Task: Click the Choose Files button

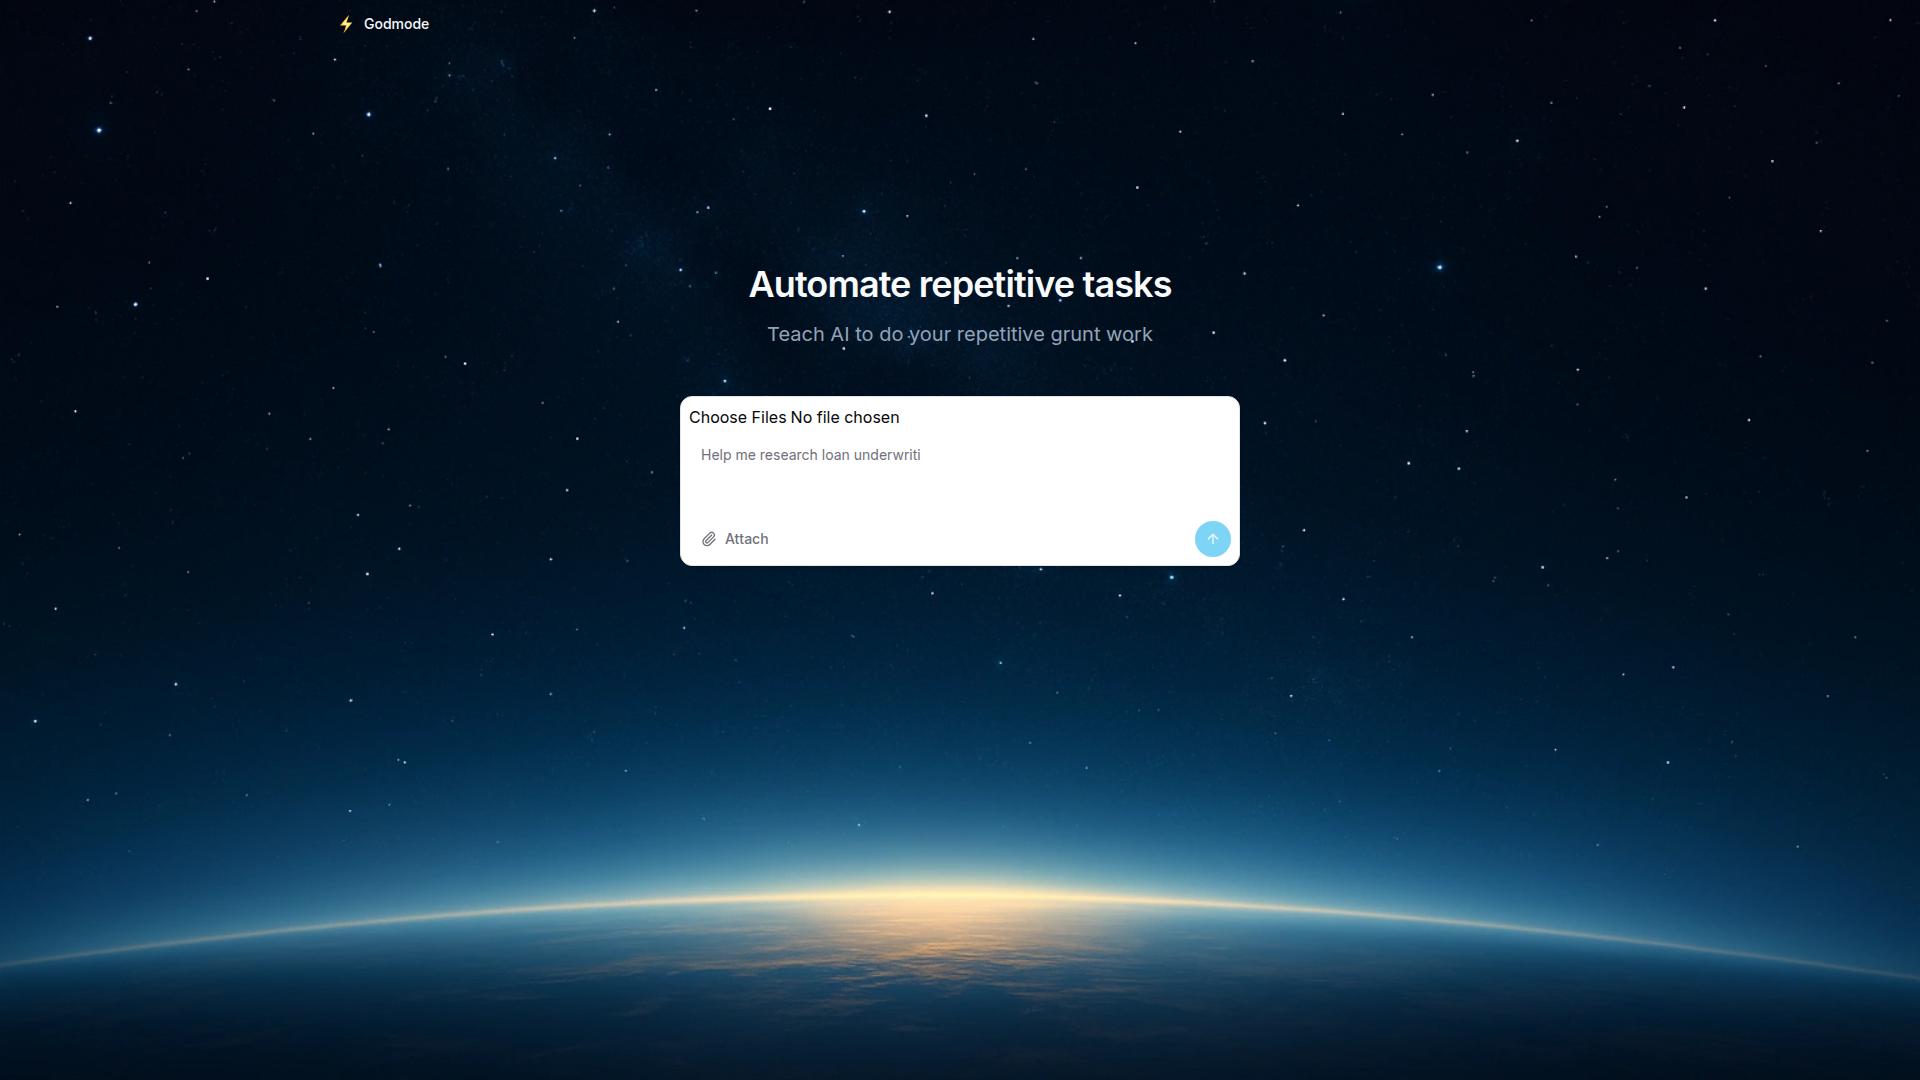Action: (x=737, y=418)
